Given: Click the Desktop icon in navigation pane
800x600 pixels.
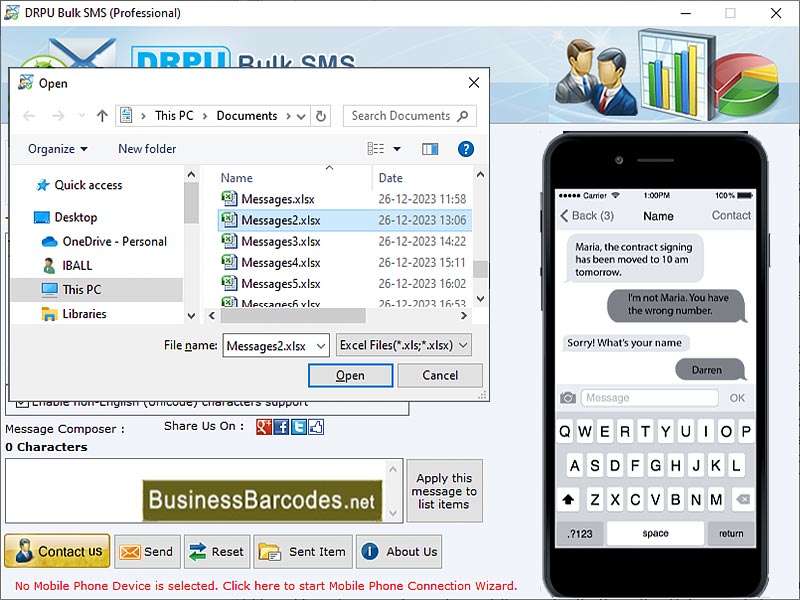Looking at the screenshot, I should pyautogui.click(x=41, y=217).
